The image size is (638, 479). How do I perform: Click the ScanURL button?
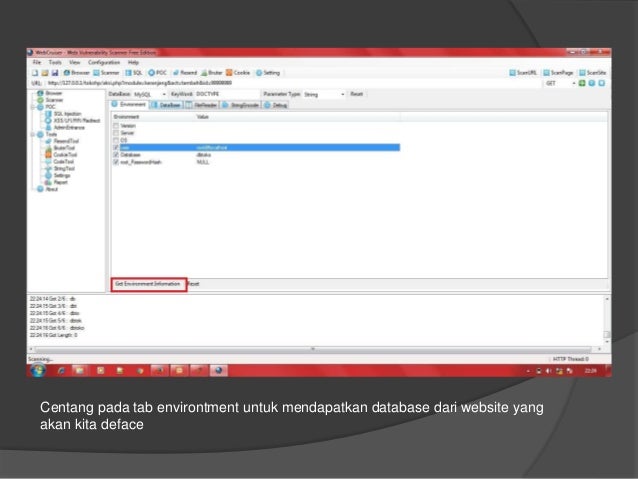pos(523,73)
